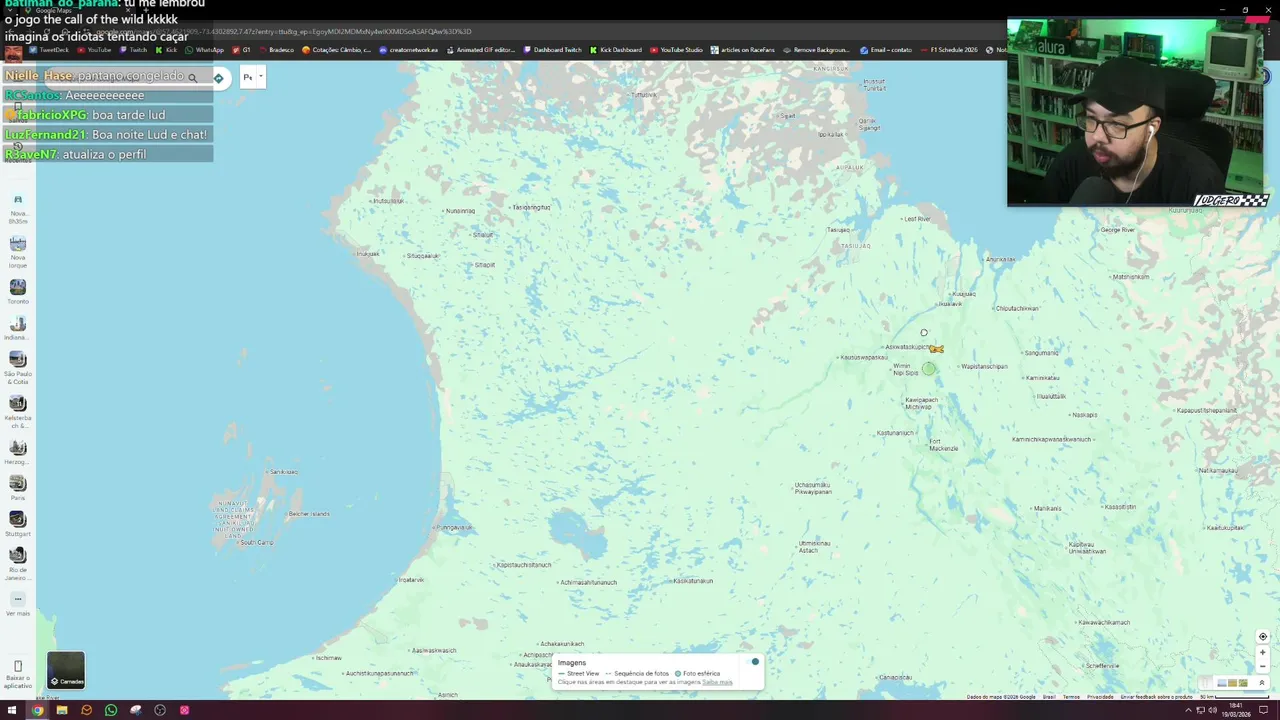Open the Camadas layers thumbnail

66,670
